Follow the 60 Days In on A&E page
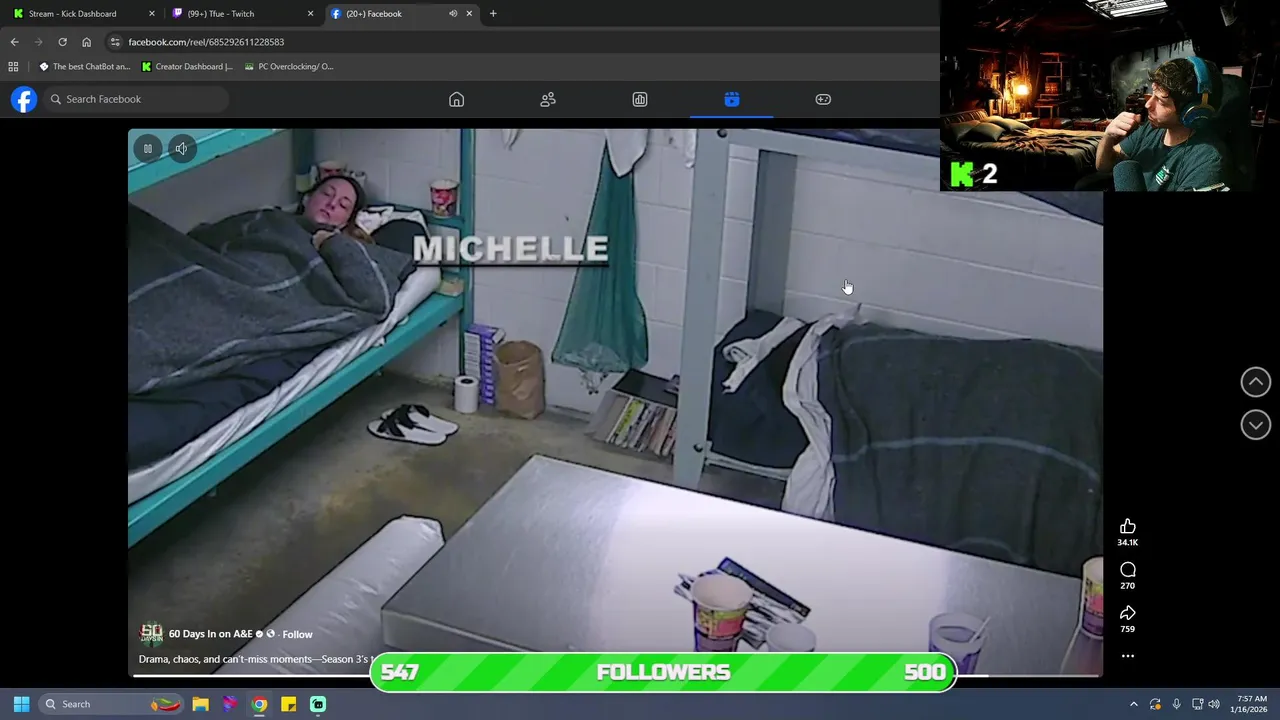The width and height of the screenshot is (1280, 720). pyautogui.click(x=297, y=634)
